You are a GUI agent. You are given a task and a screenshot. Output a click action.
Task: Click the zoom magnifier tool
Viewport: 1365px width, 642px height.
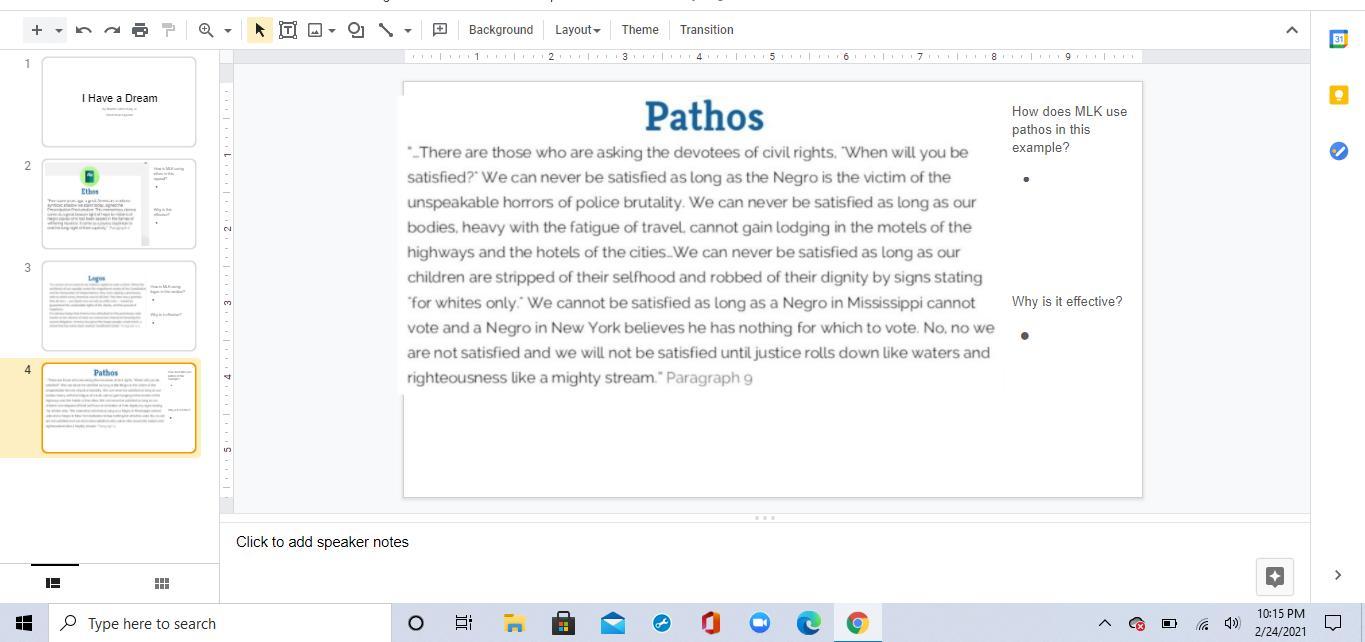click(x=206, y=30)
